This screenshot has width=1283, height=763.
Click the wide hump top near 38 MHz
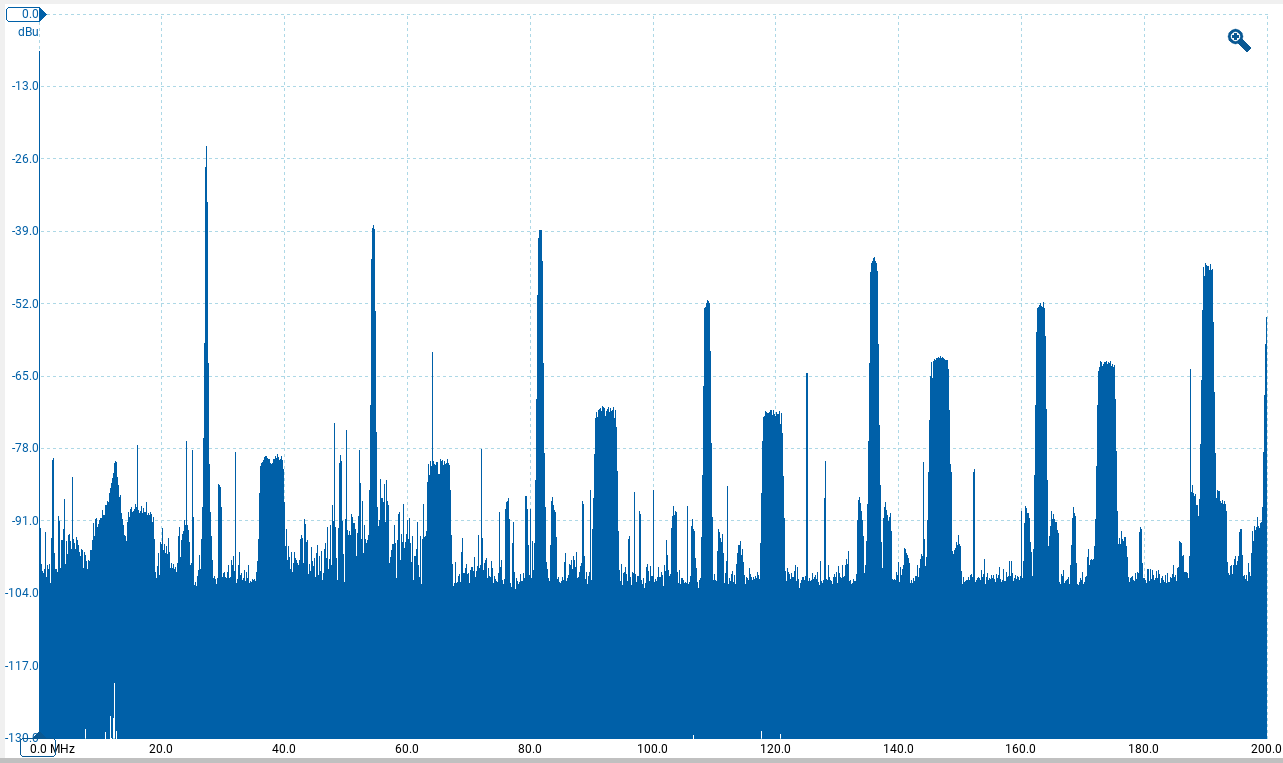(x=271, y=460)
